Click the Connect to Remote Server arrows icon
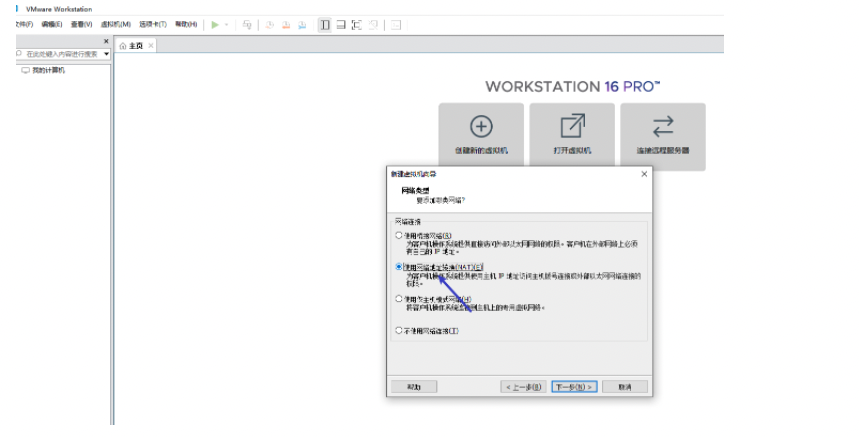859x437 pixels. 662,126
